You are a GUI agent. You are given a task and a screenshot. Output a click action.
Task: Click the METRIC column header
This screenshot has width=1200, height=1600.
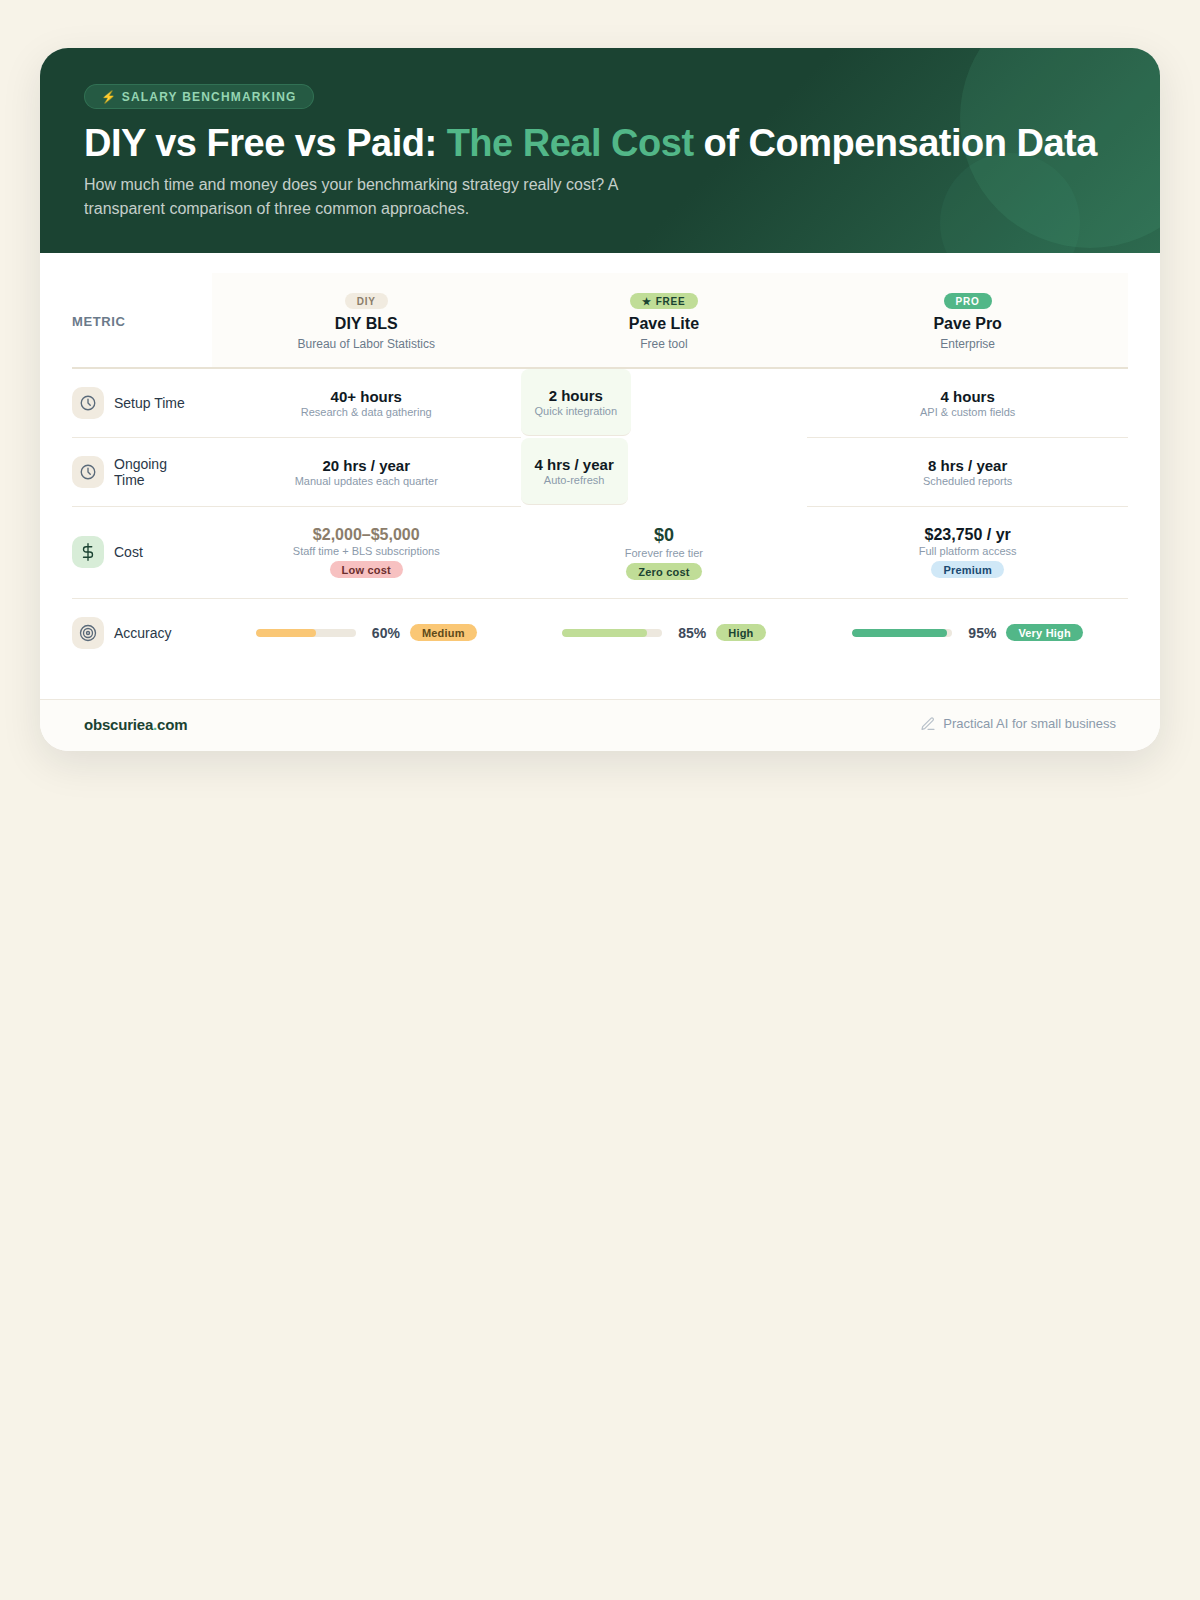tap(99, 322)
